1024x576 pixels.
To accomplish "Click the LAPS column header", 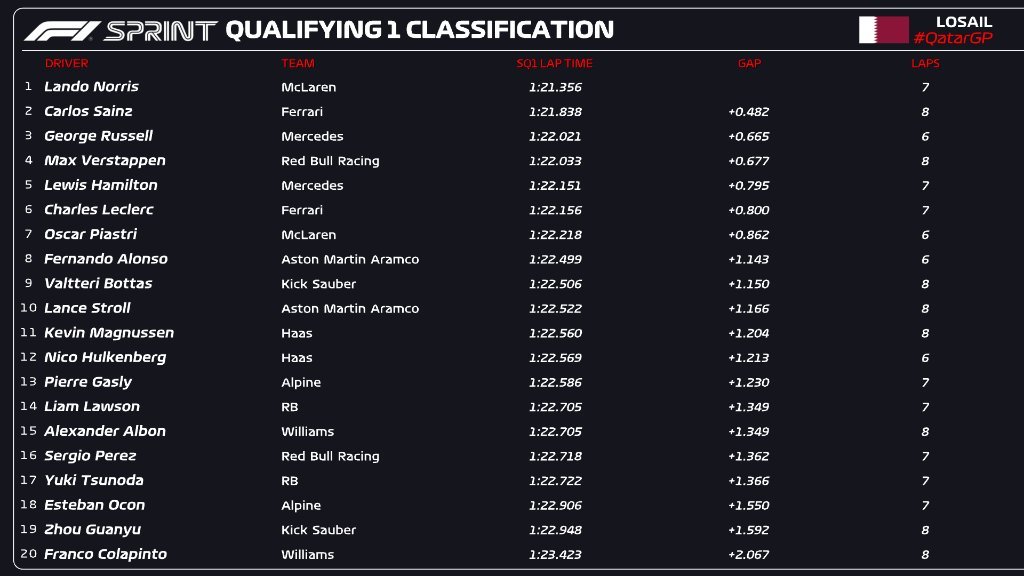I will (925, 64).
